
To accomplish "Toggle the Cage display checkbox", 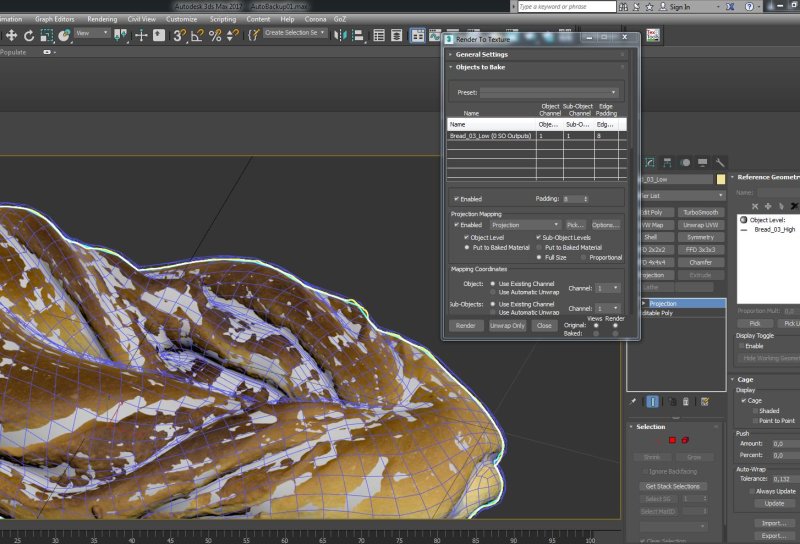I will [744, 400].
